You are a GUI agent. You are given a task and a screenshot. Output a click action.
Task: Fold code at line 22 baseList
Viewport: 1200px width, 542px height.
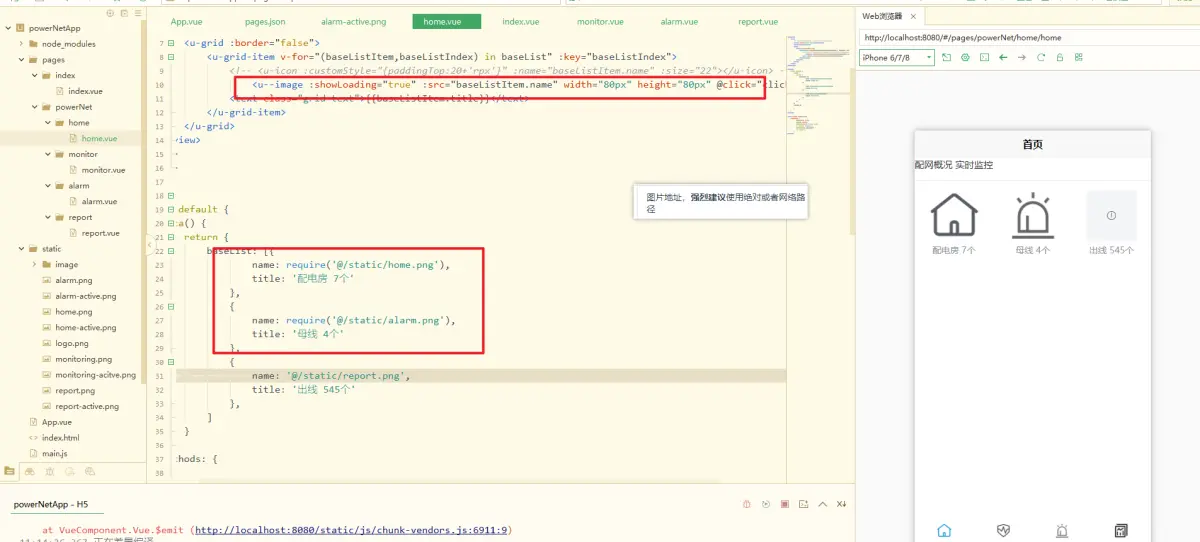coord(171,252)
